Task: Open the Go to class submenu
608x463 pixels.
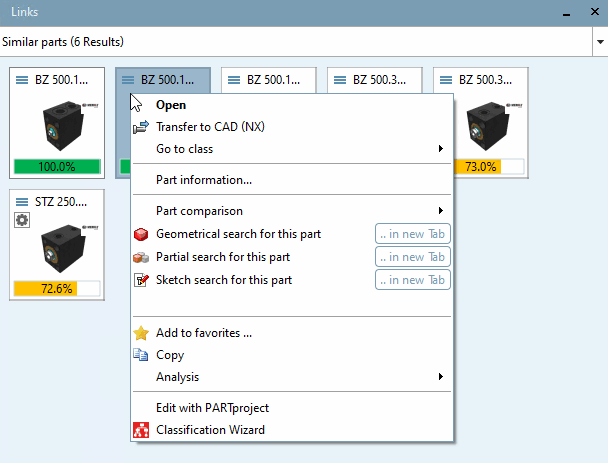Action: (x=292, y=149)
